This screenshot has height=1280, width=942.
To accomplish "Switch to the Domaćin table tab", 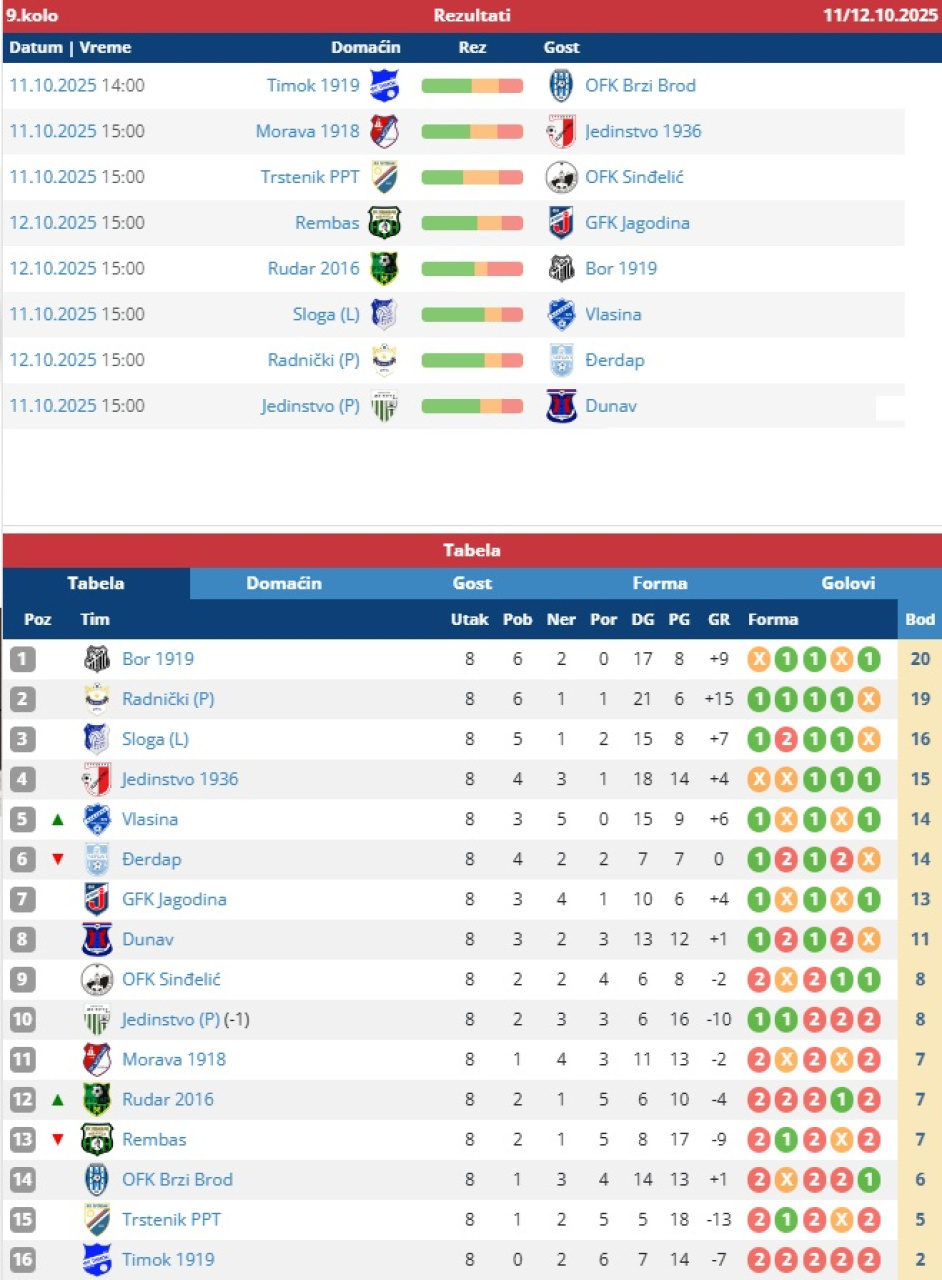I will point(284,583).
